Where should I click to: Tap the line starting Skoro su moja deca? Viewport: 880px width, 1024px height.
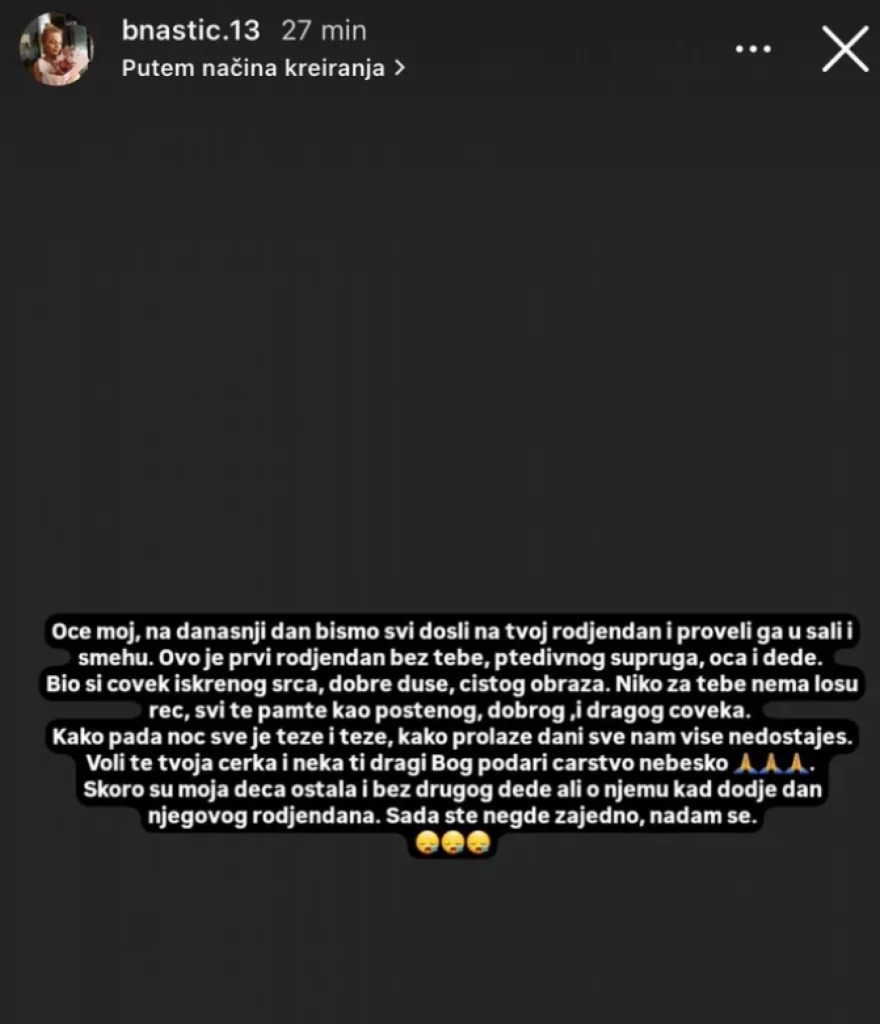point(452,789)
